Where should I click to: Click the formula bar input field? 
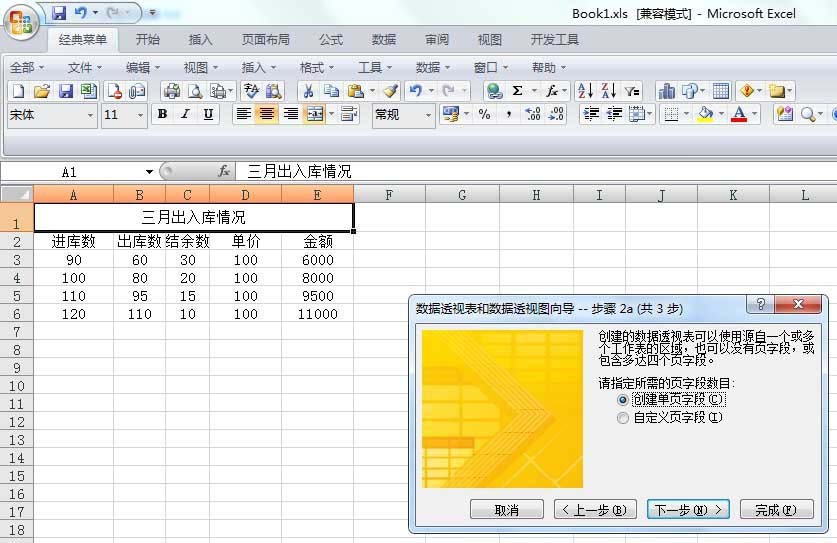click(x=536, y=171)
